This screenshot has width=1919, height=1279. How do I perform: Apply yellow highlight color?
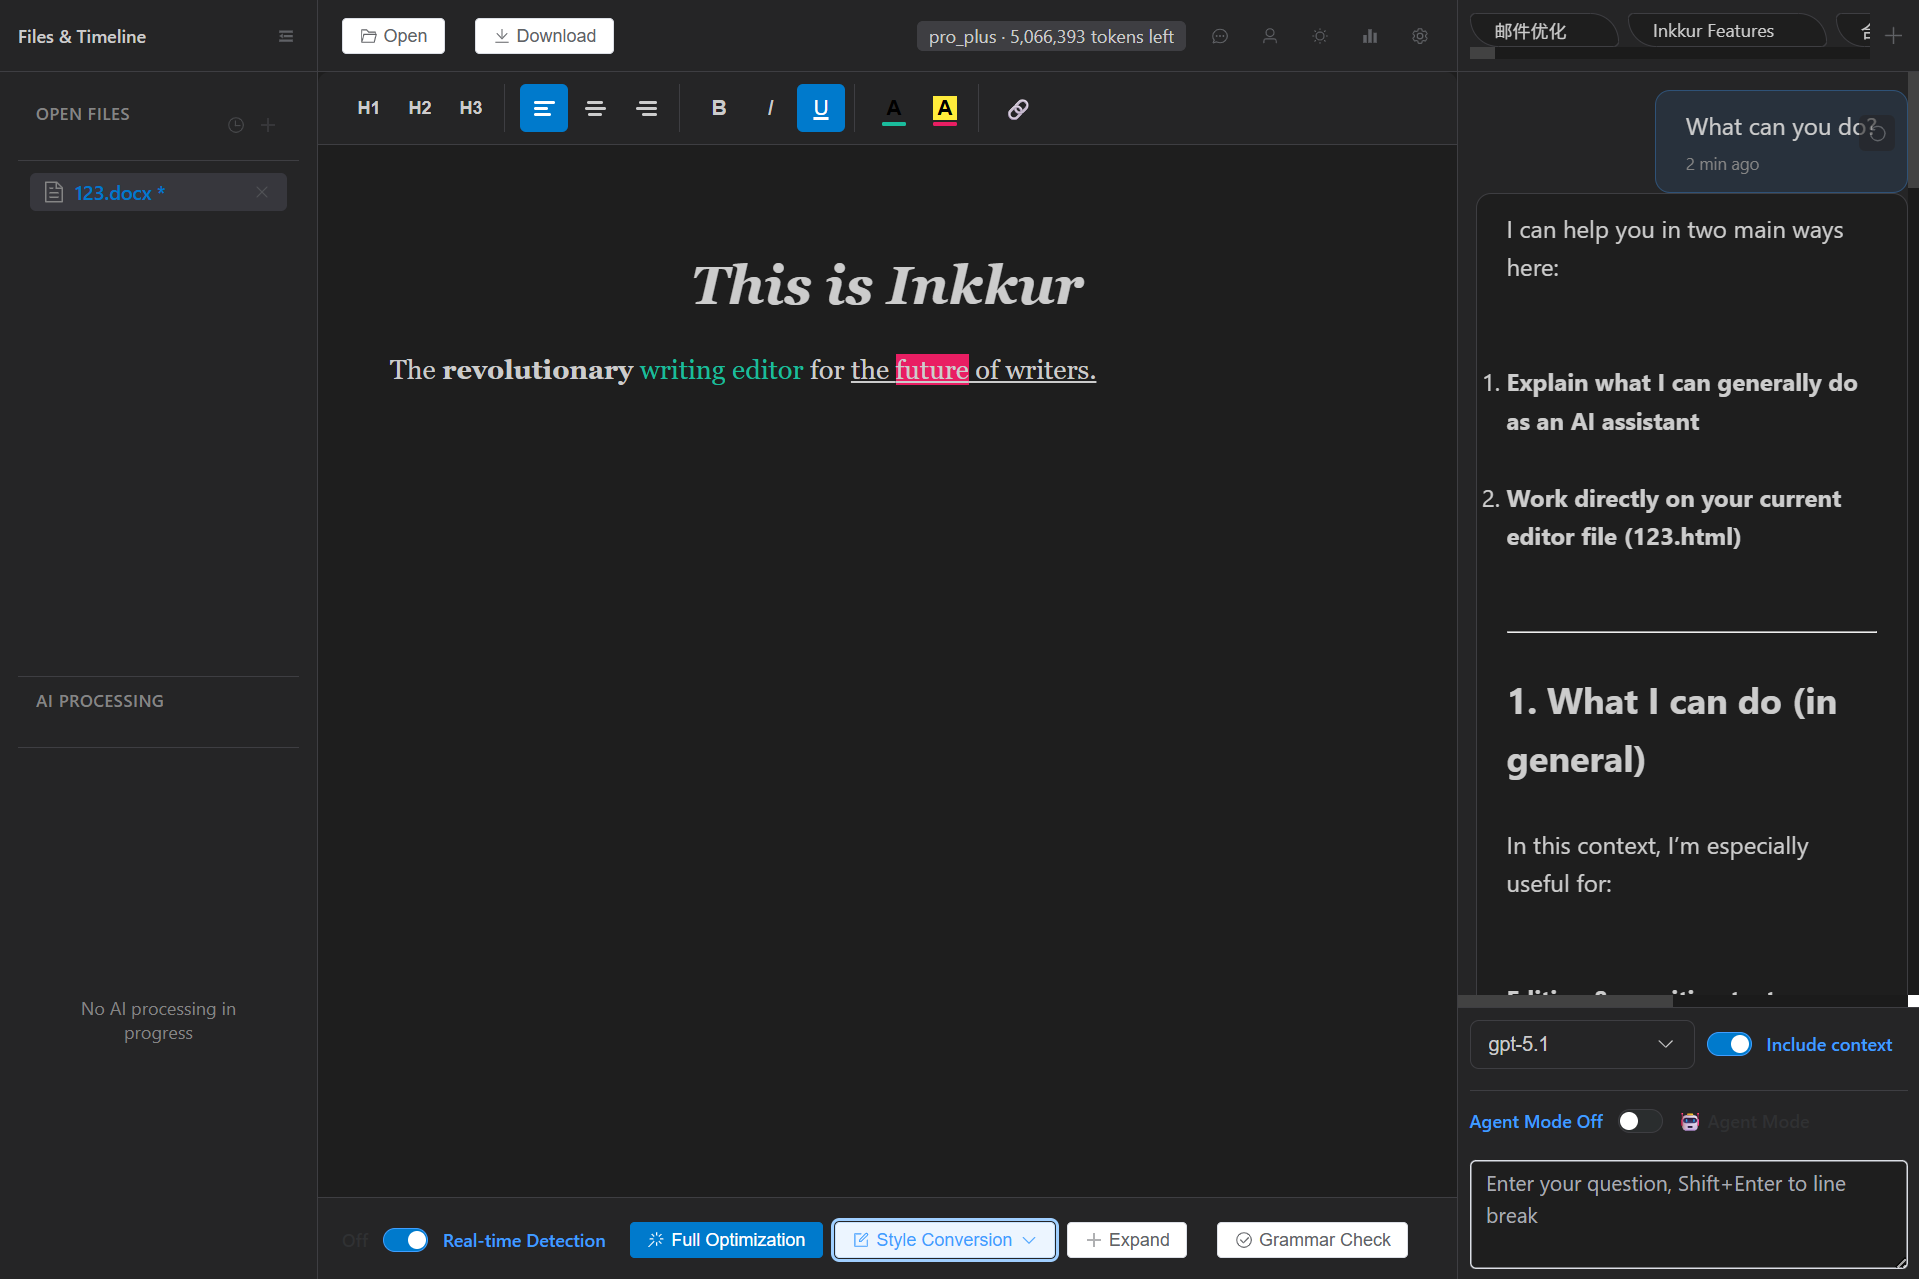(943, 108)
